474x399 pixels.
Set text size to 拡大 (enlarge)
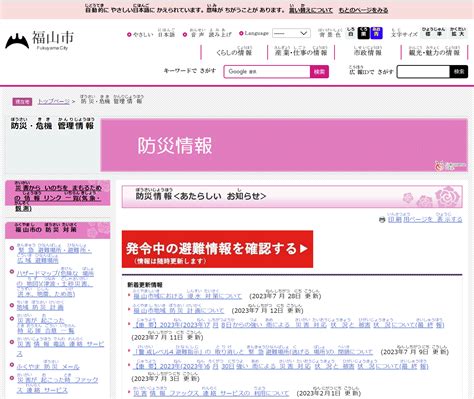point(458,33)
